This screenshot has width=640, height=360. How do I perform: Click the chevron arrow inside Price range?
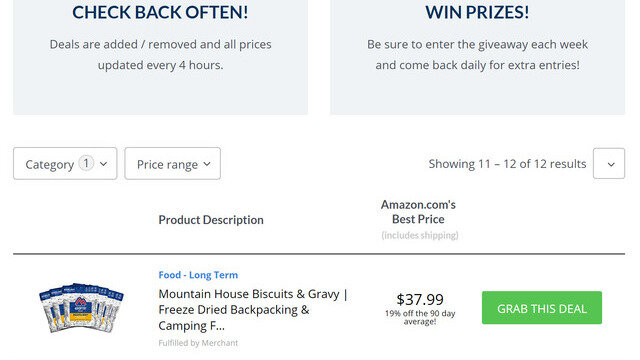(207, 164)
